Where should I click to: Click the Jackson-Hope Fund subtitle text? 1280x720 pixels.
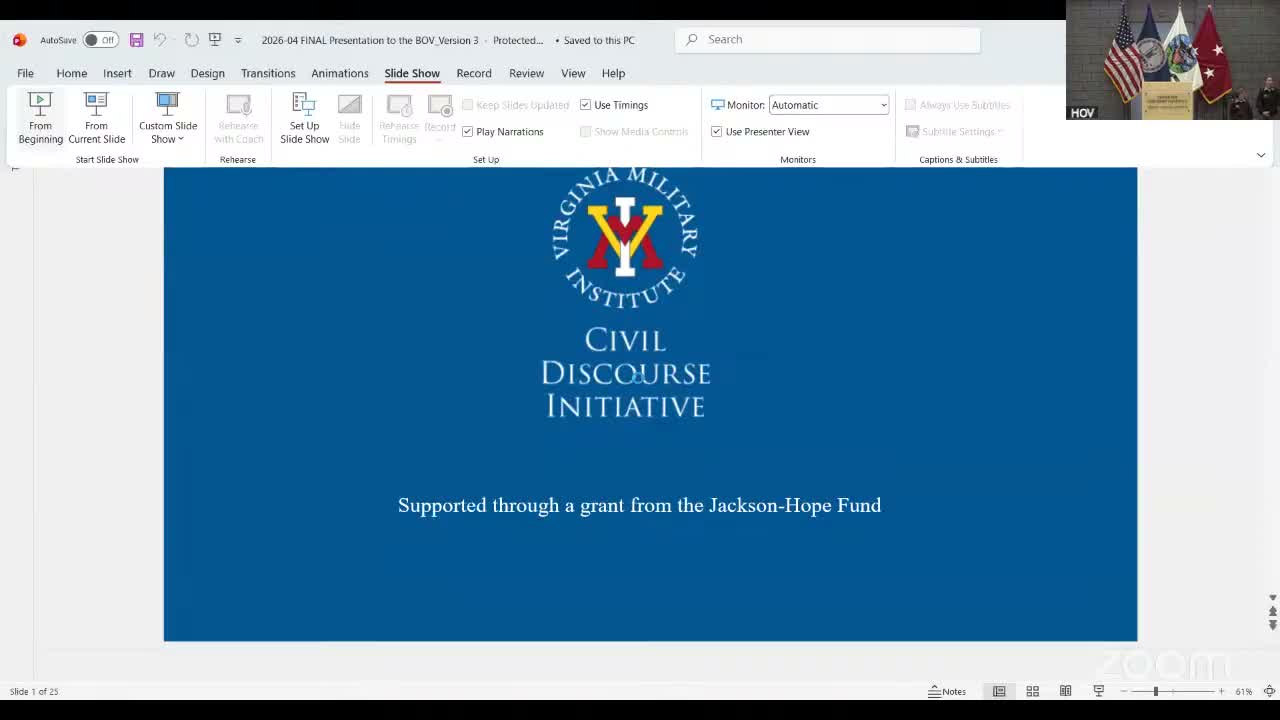pyautogui.click(x=639, y=506)
